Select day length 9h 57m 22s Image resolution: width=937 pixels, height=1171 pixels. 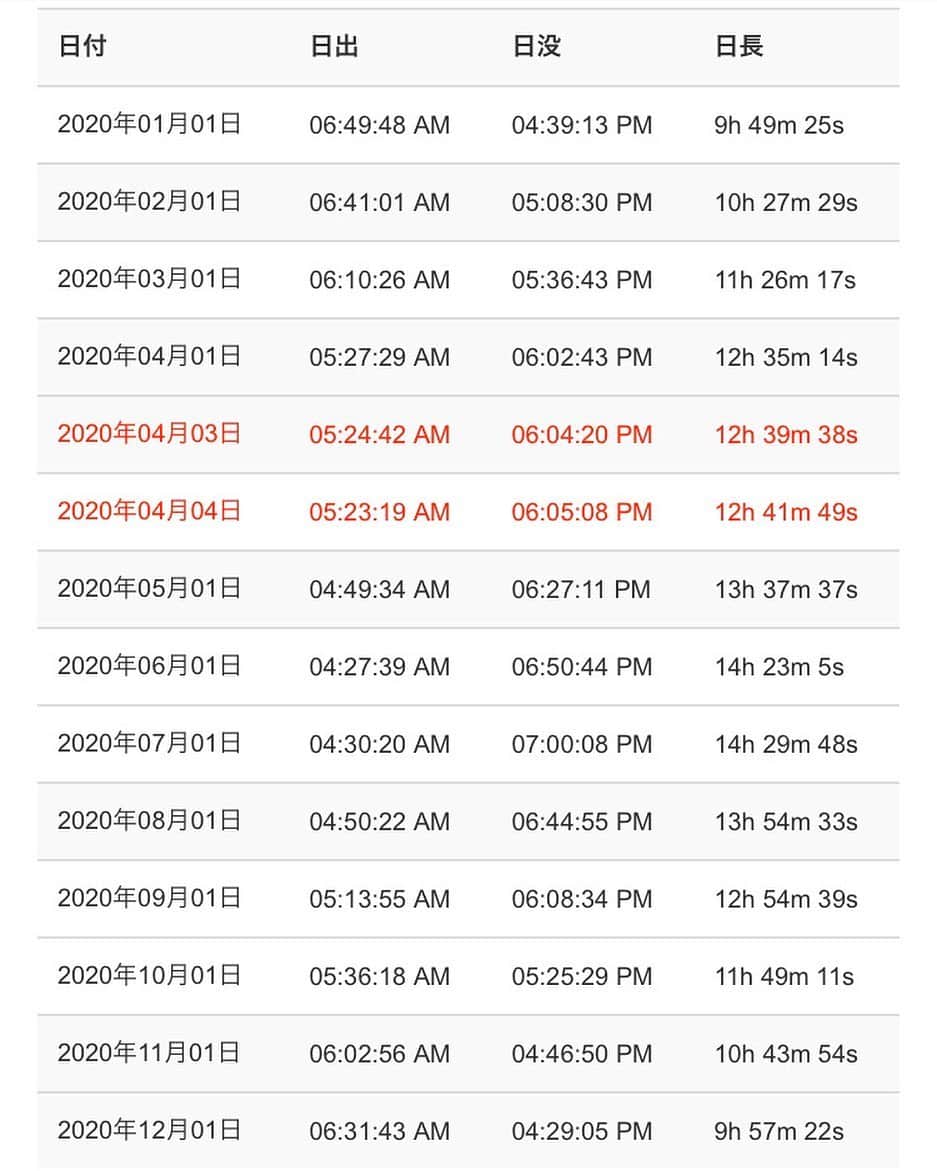(779, 1132)
